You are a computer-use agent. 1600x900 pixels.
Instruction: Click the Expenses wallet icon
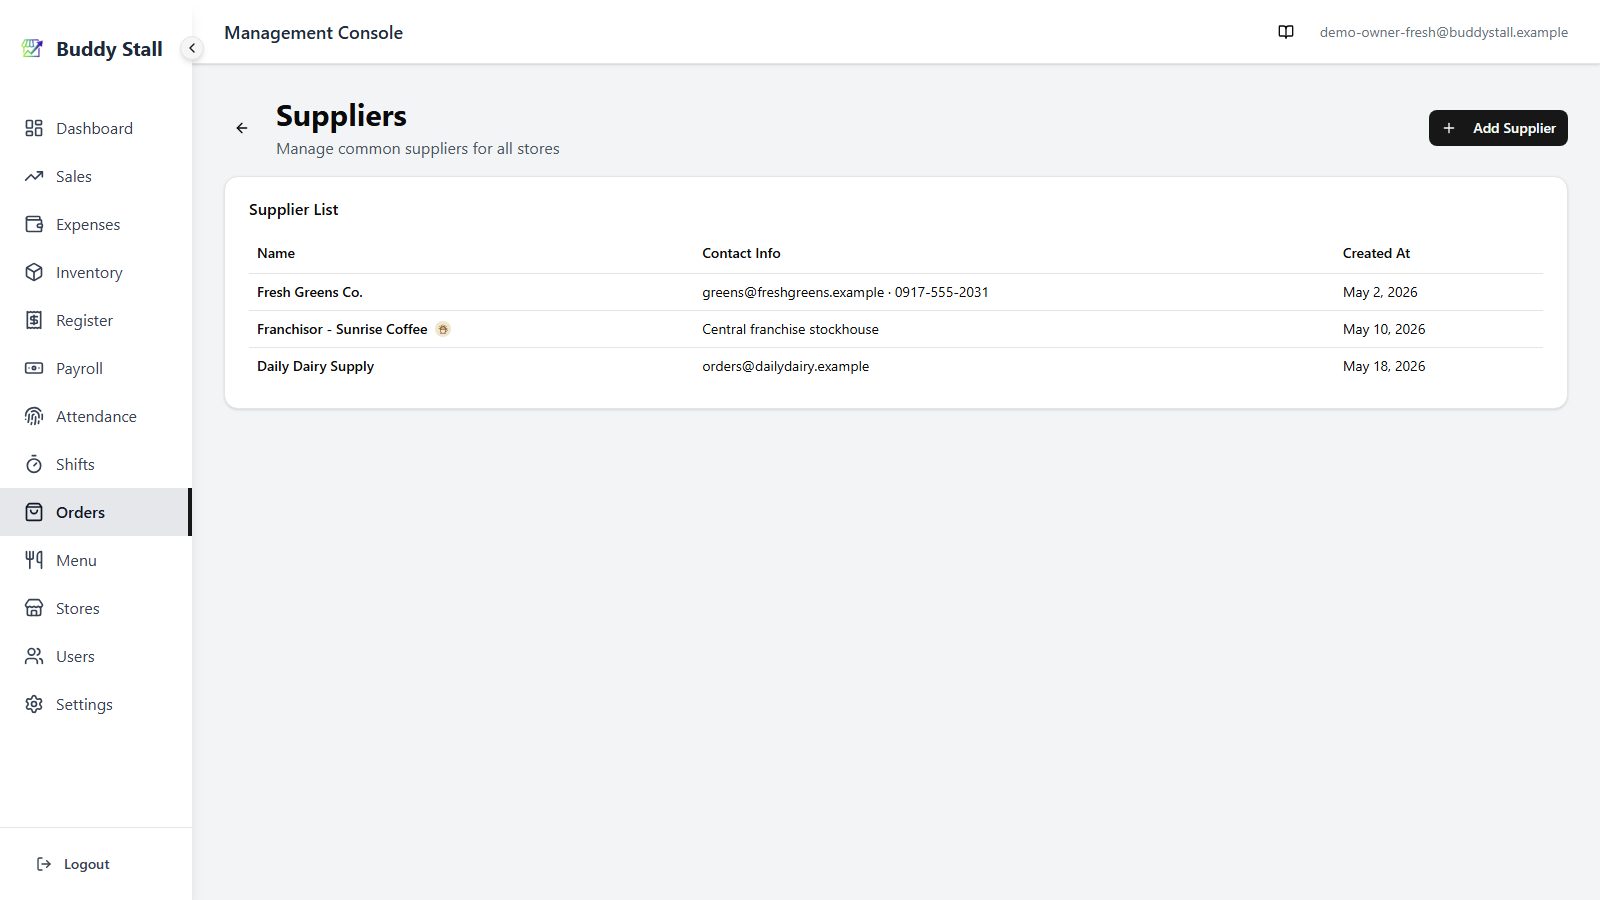(34, 224)
